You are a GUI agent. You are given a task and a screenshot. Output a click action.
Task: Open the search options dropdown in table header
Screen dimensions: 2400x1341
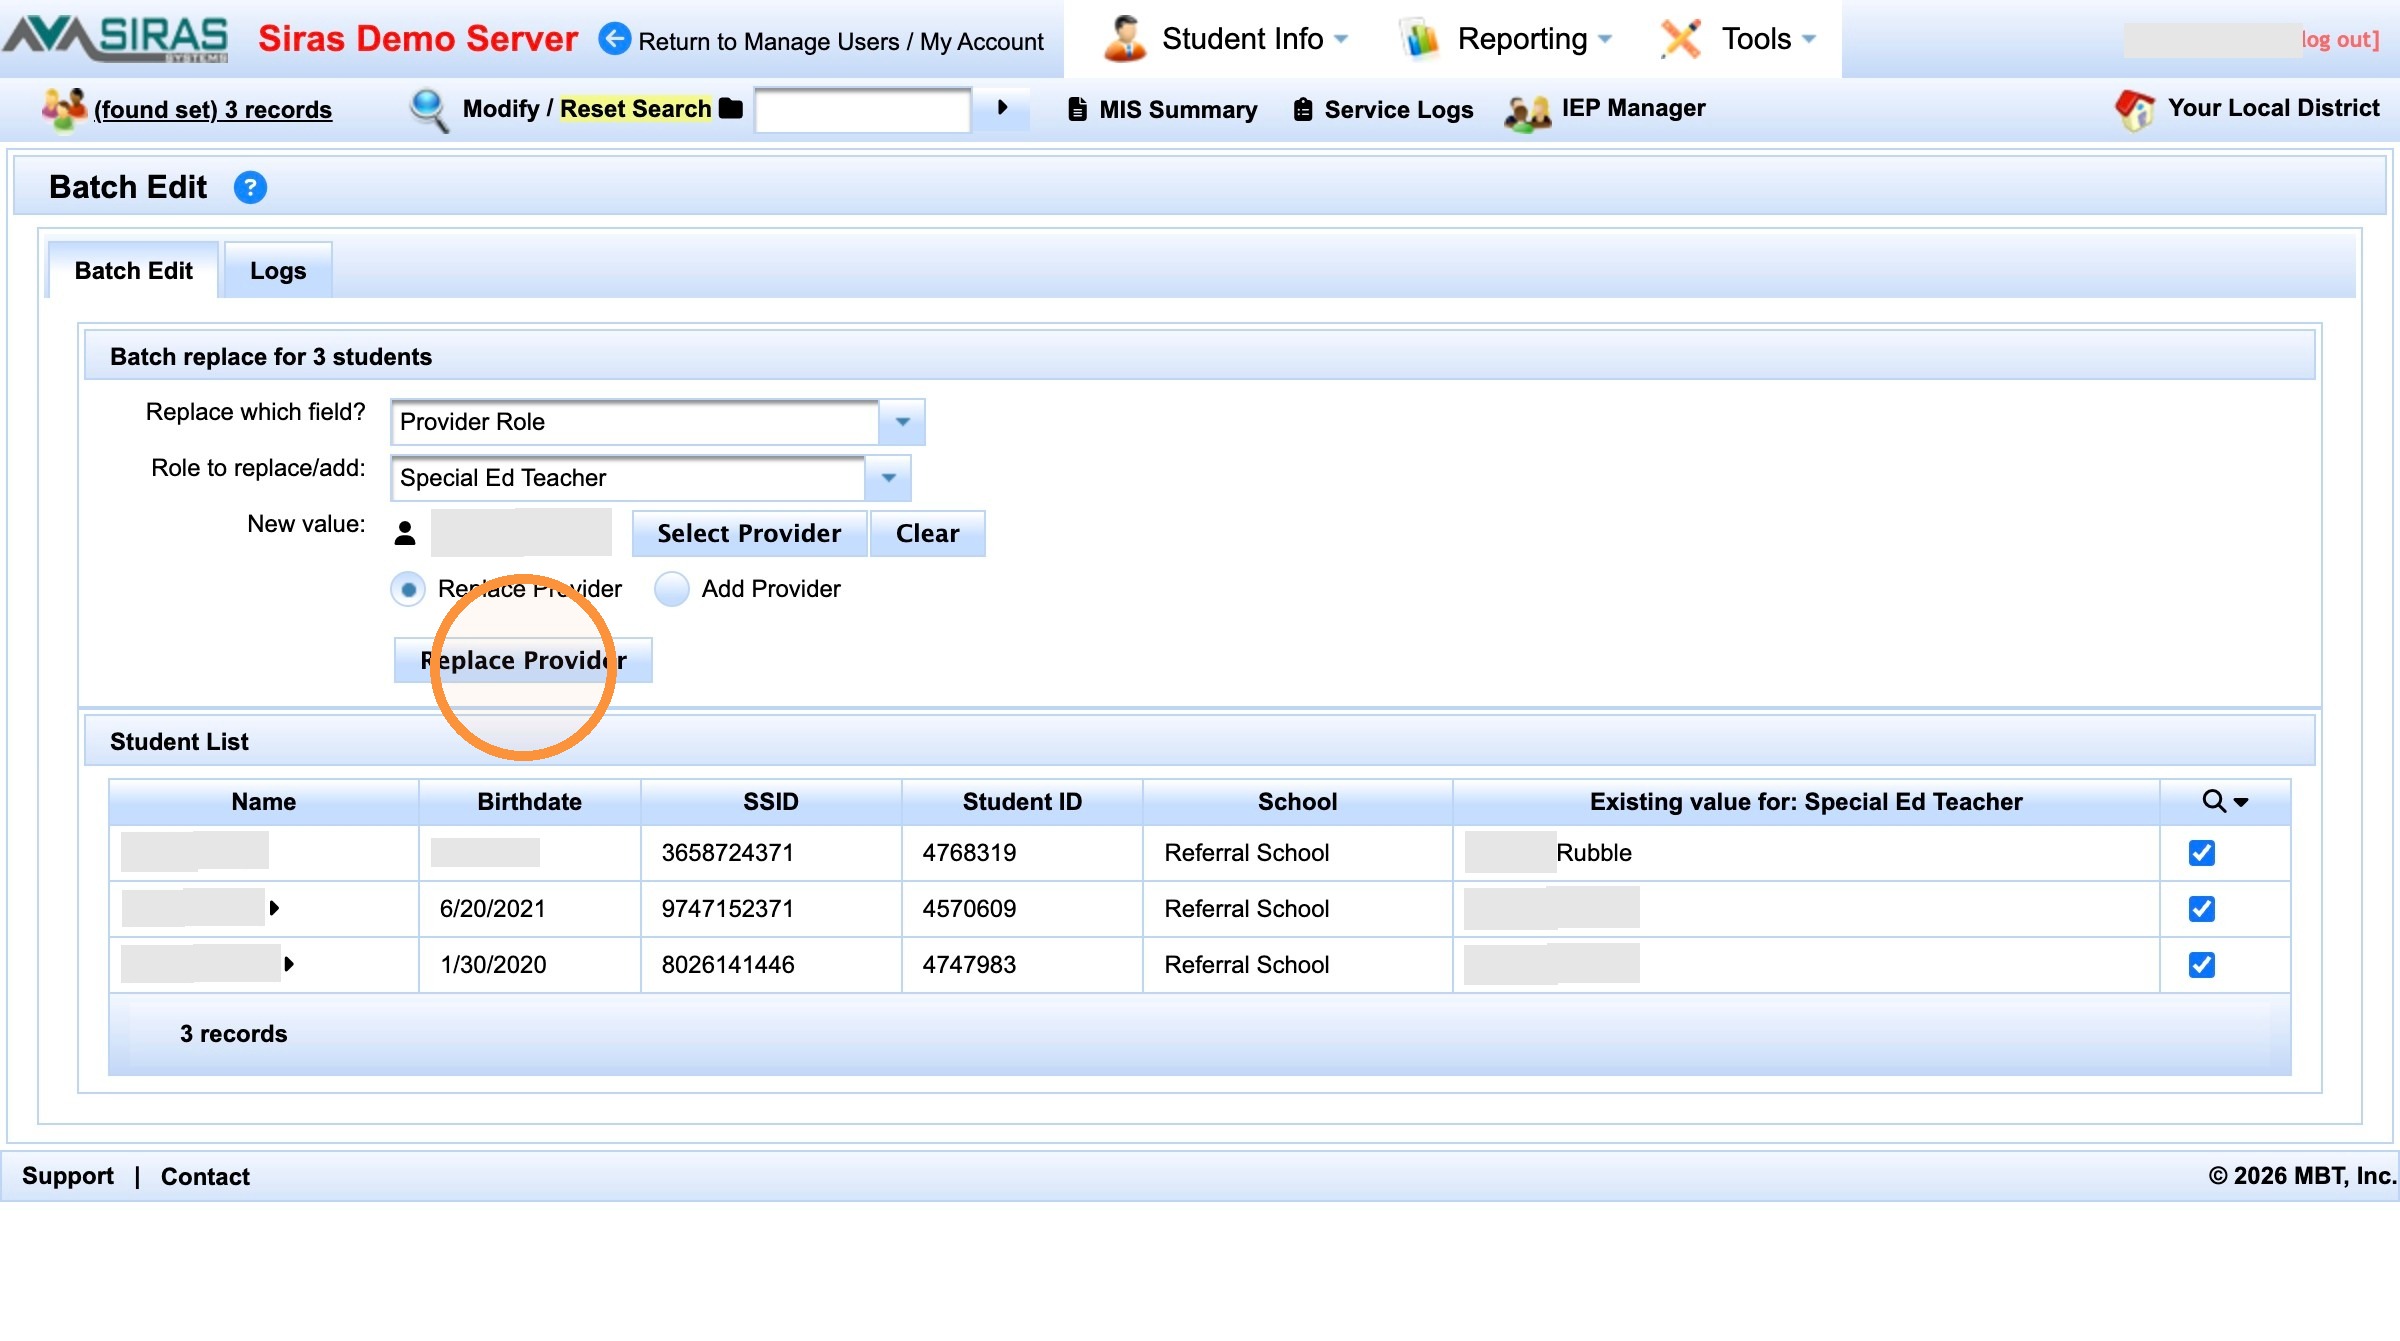(2226, 802)
